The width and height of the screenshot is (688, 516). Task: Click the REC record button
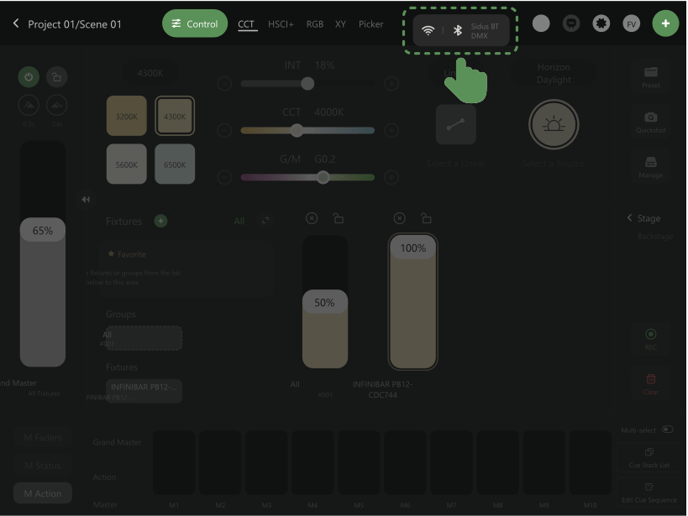(x=651, y=339)
